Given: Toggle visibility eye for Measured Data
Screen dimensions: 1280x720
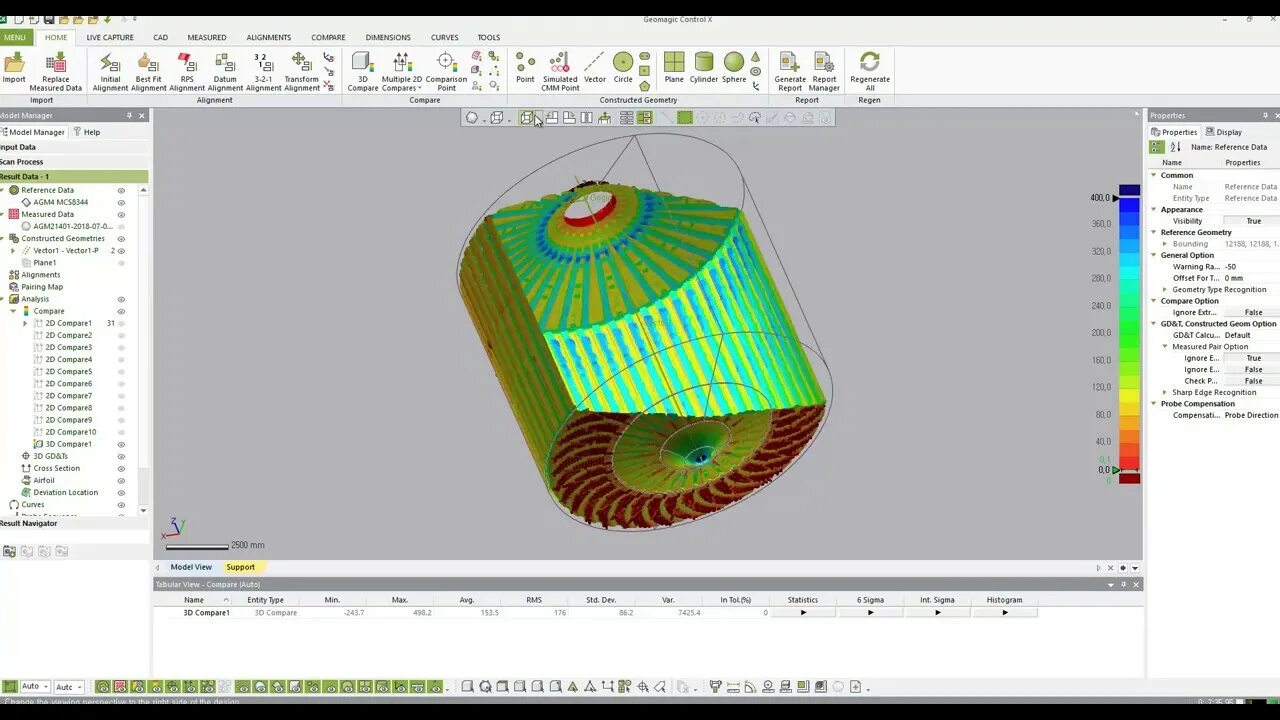Looking at the screenshot, I should coord(121,214).
